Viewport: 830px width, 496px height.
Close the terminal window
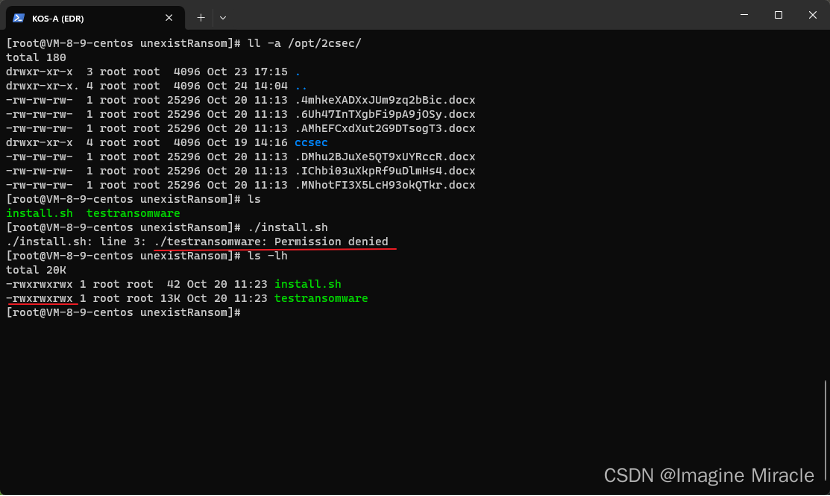pos(812,15)
